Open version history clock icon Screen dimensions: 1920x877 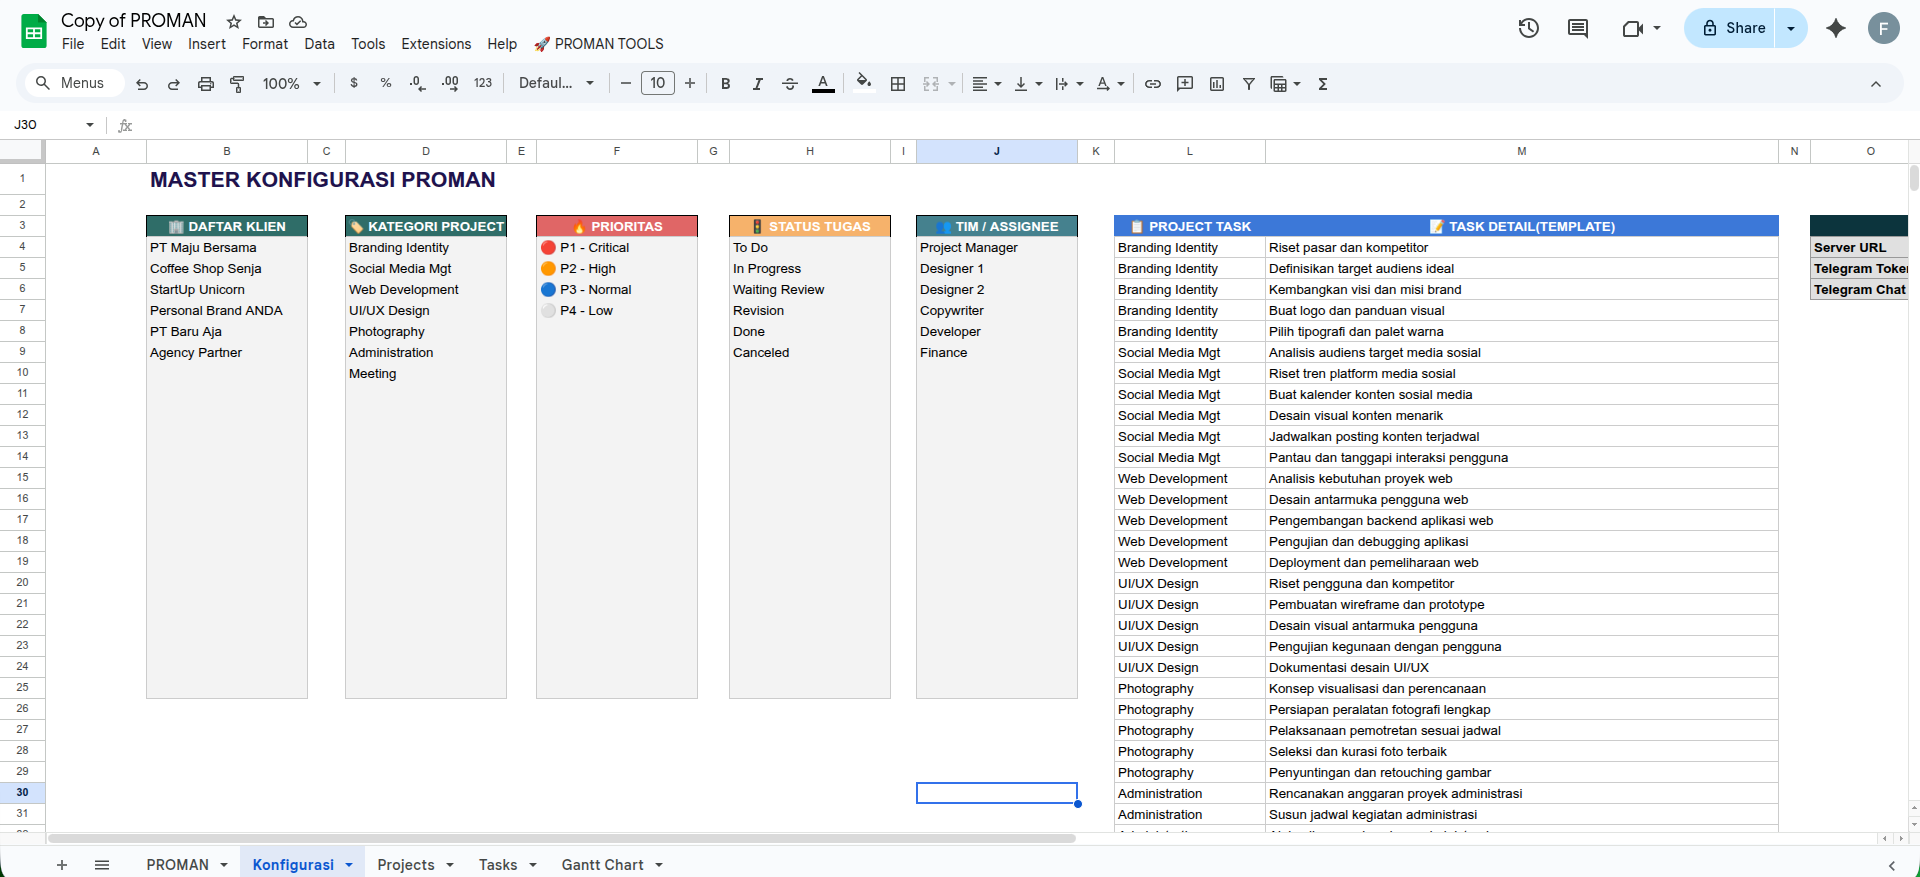(x=1528, y=28)
